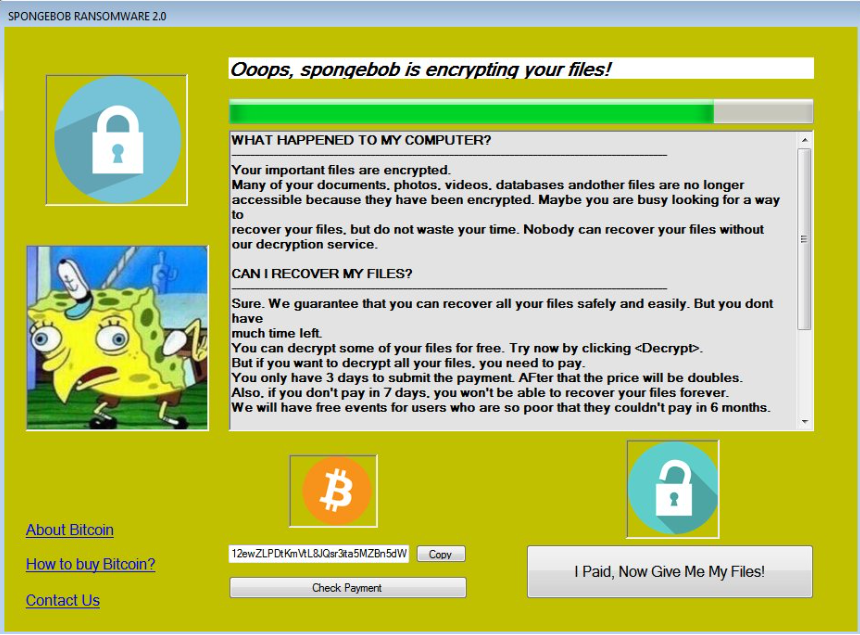The height and width of the screenshot is (635, 860).
Task: Click the scrollbar up arrow in message box
Action: 805,140
